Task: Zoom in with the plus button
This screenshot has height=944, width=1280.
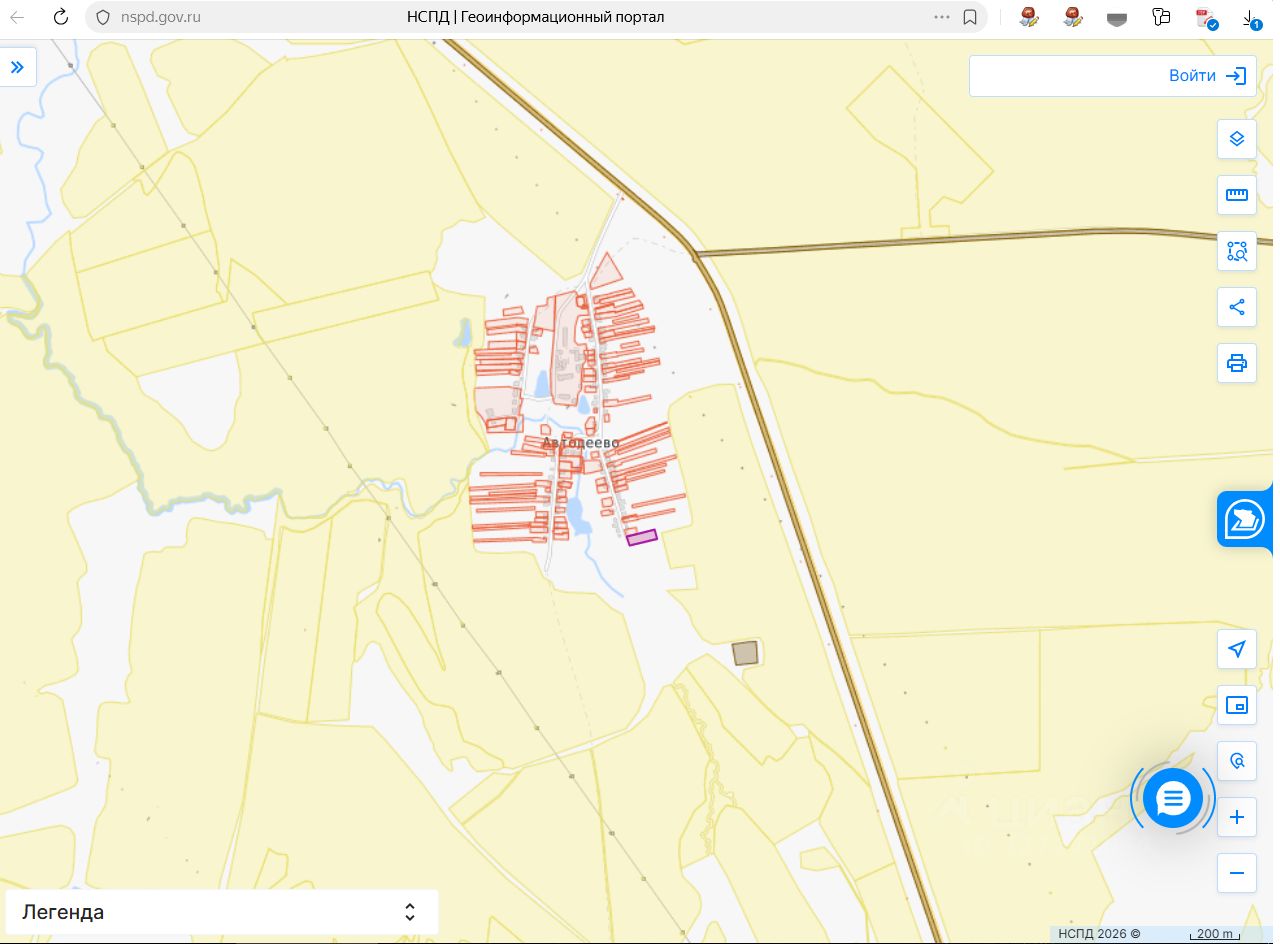Action: pyautogui.click(x=1236, y=817)
